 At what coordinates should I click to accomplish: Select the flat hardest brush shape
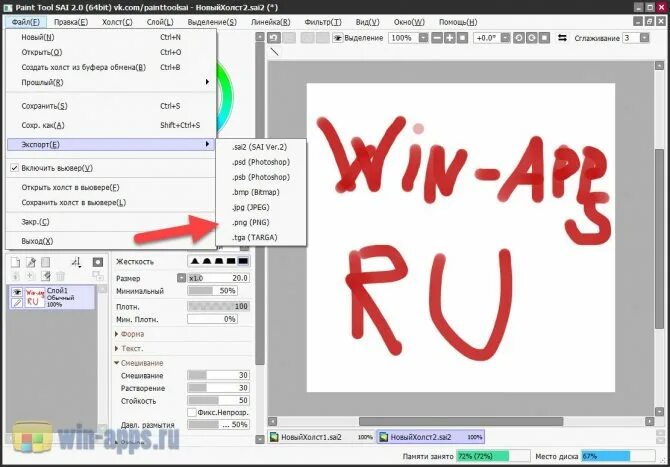243,261
